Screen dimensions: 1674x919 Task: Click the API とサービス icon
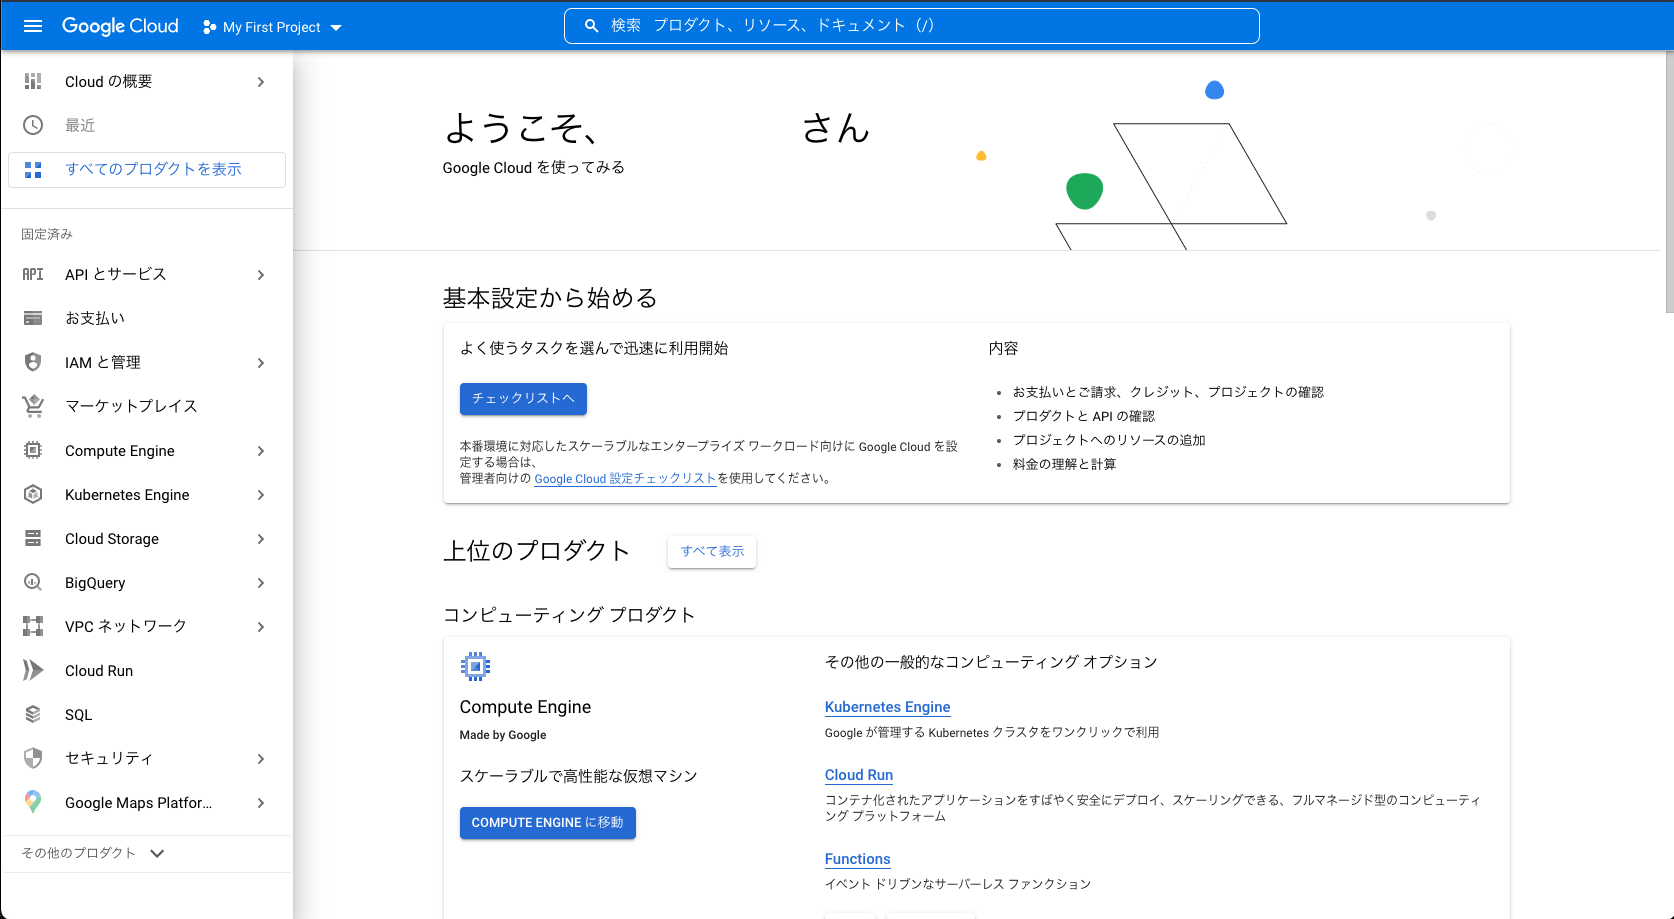33,274
